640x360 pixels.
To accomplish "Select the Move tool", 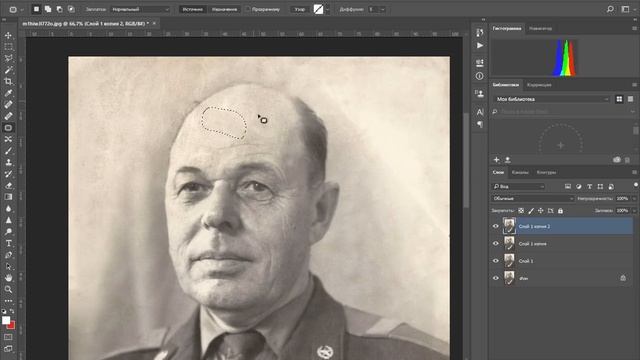I will (x=8, y=36).
